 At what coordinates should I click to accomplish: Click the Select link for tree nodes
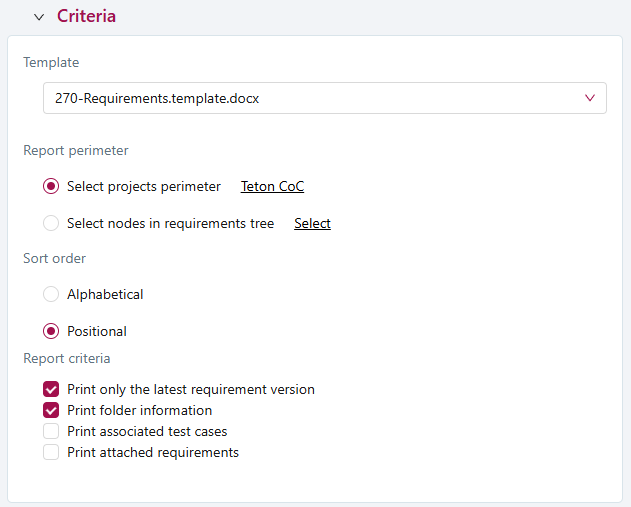coord(312,223)
